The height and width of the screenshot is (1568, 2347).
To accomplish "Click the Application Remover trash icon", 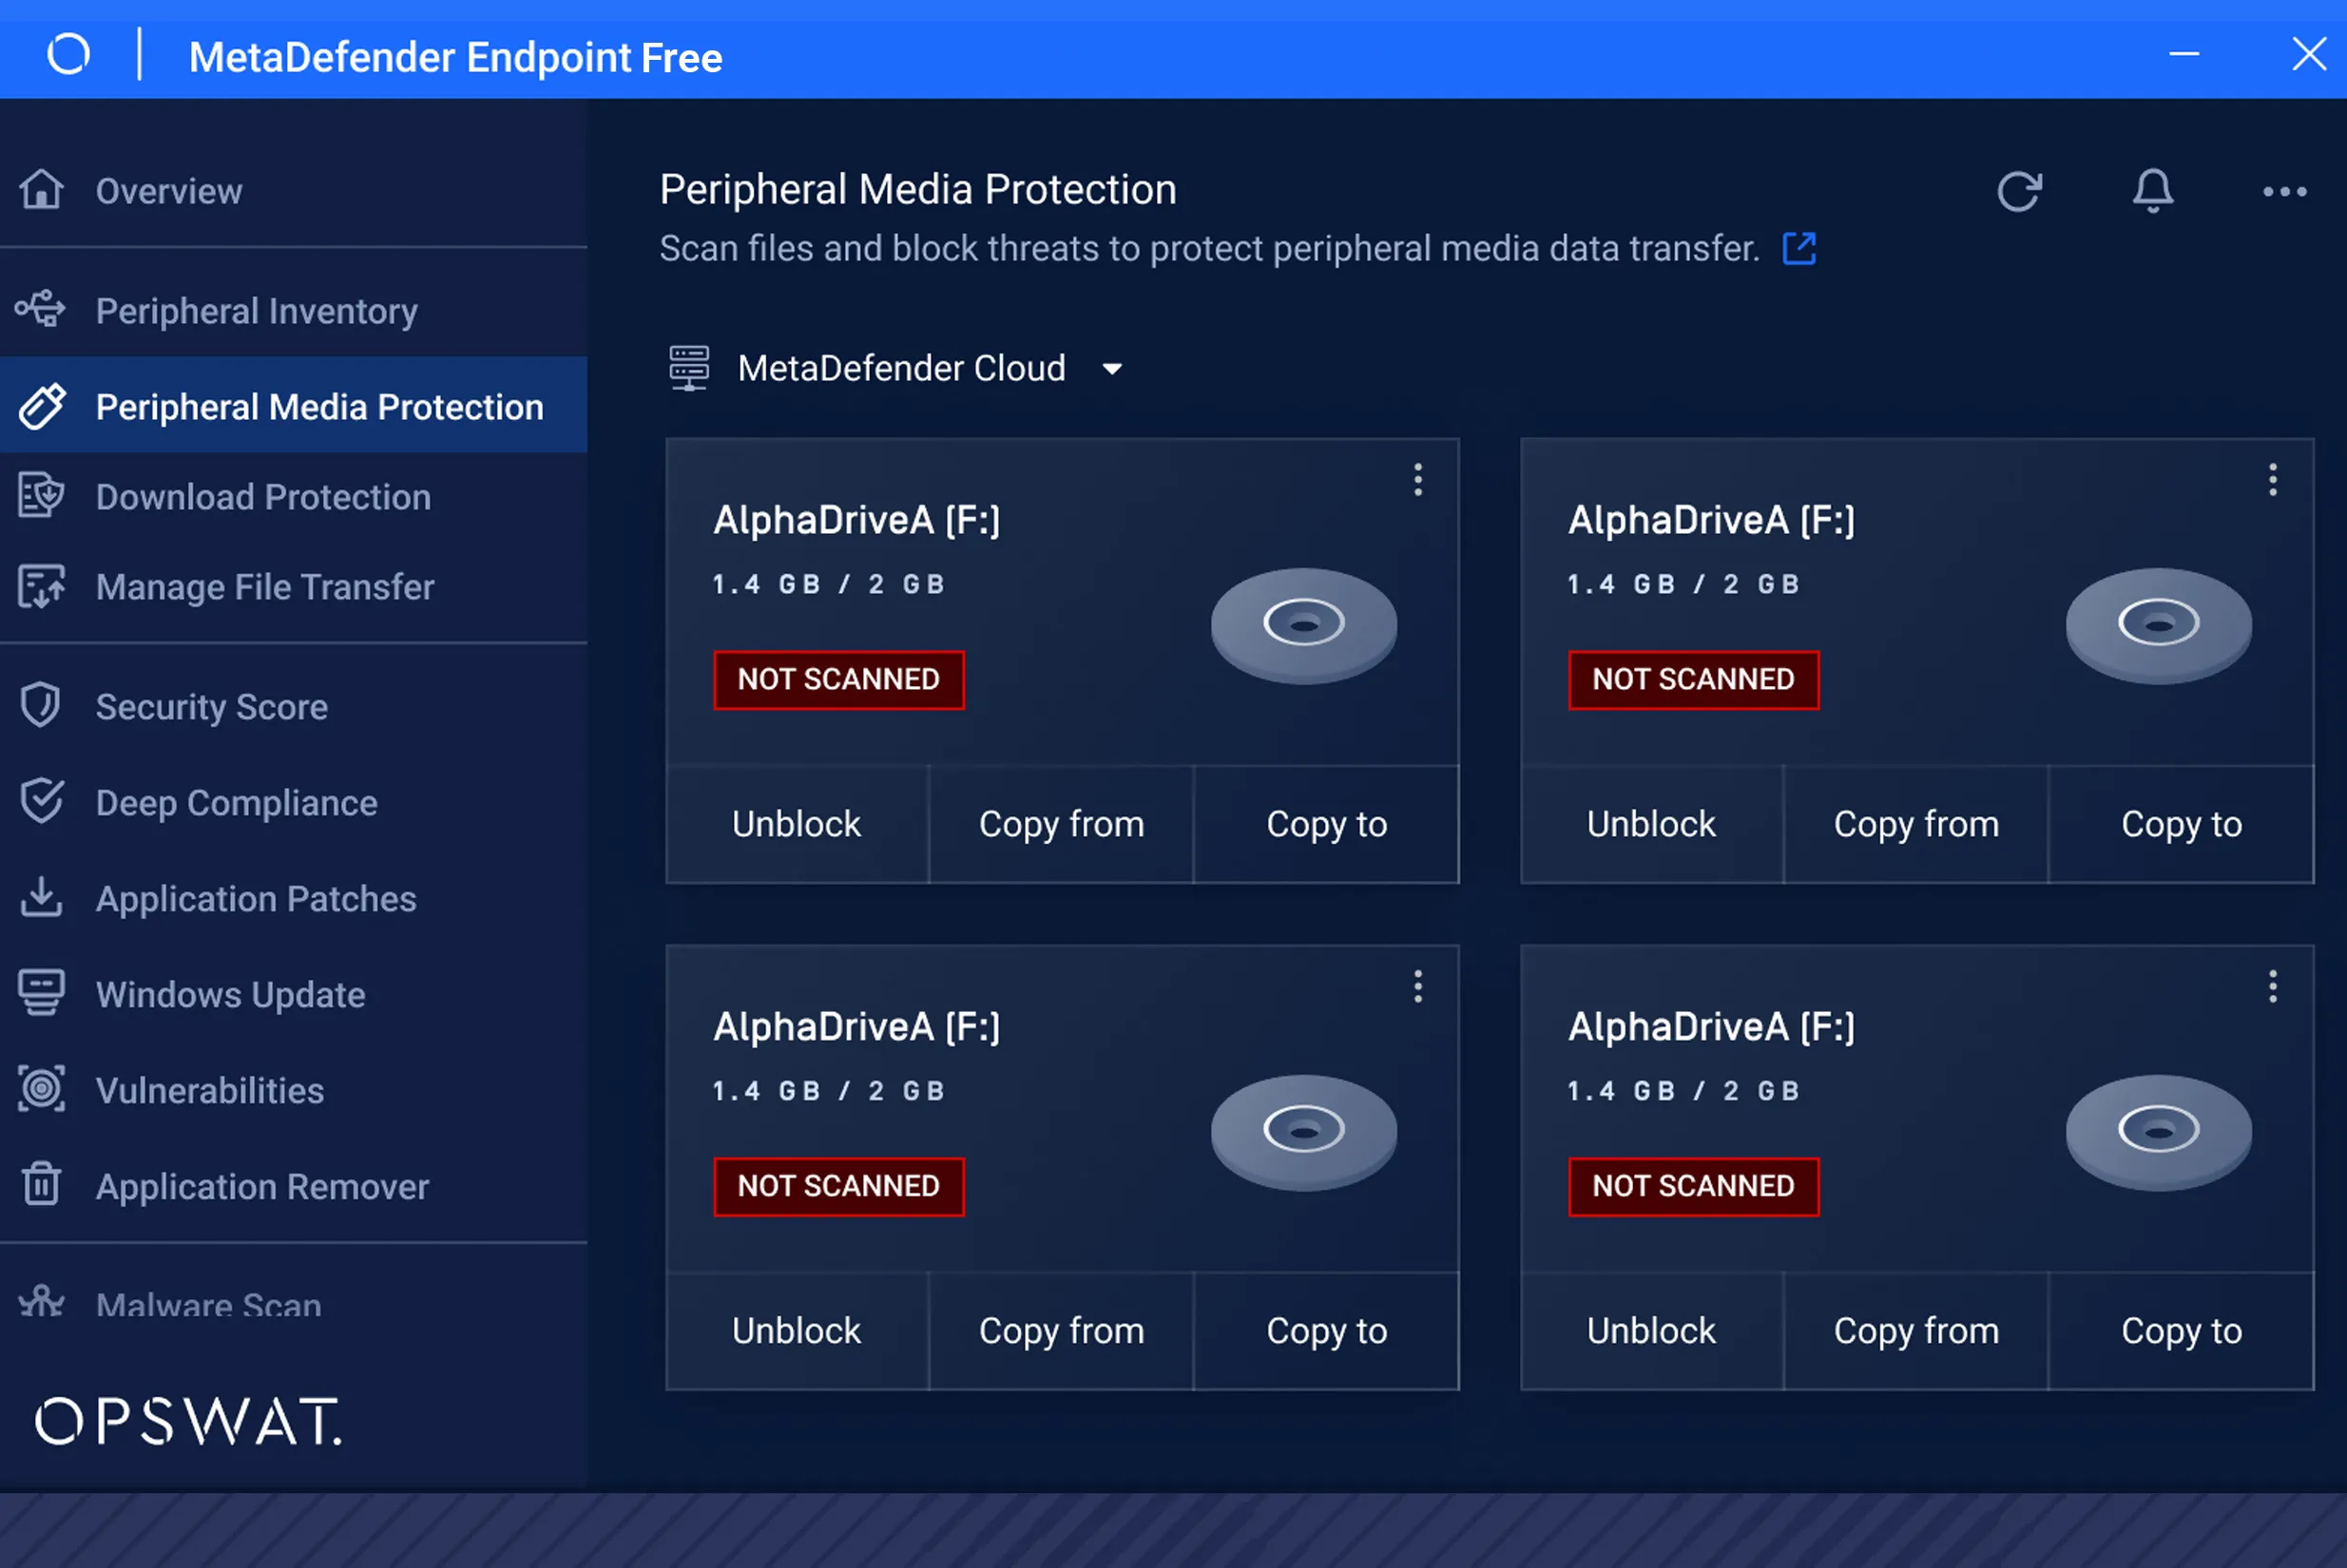I will [41, 1184].
